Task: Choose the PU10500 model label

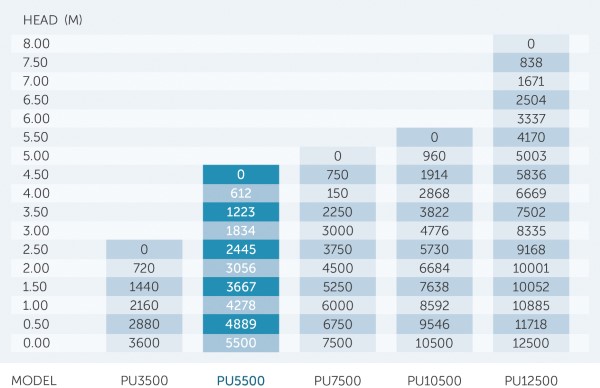Action: point(434,381)
